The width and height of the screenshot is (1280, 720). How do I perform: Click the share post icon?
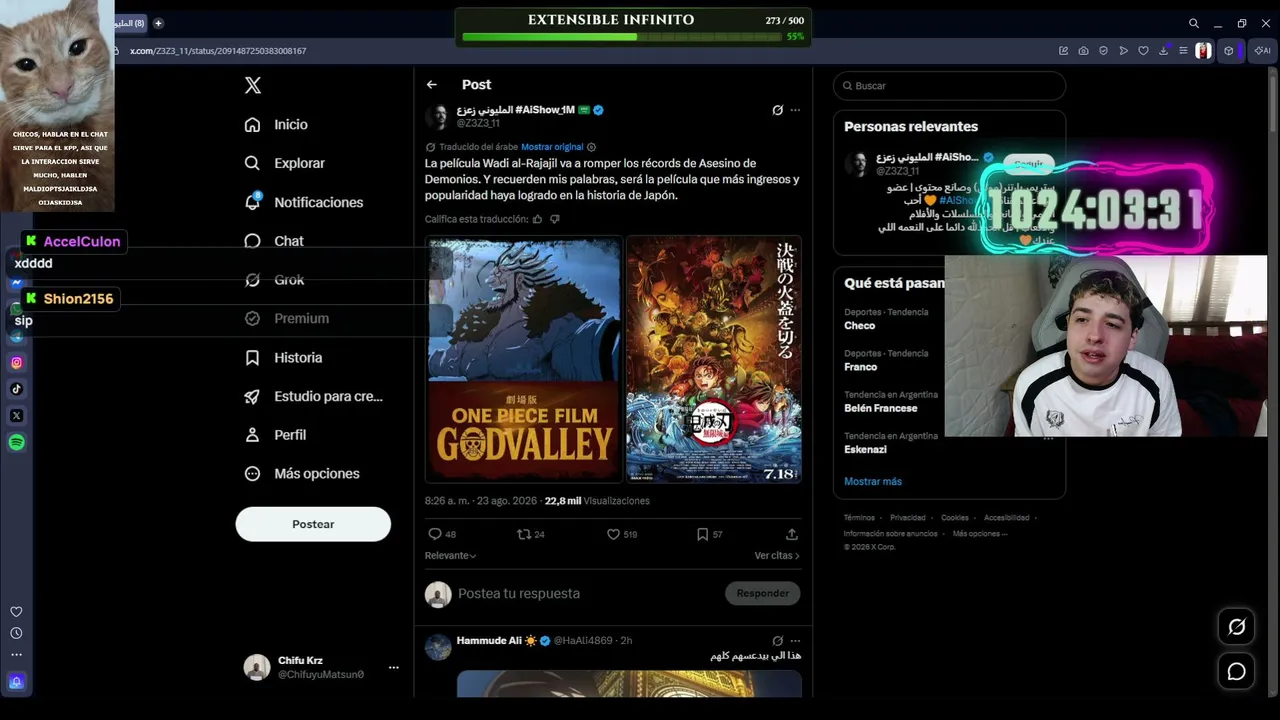792,534
